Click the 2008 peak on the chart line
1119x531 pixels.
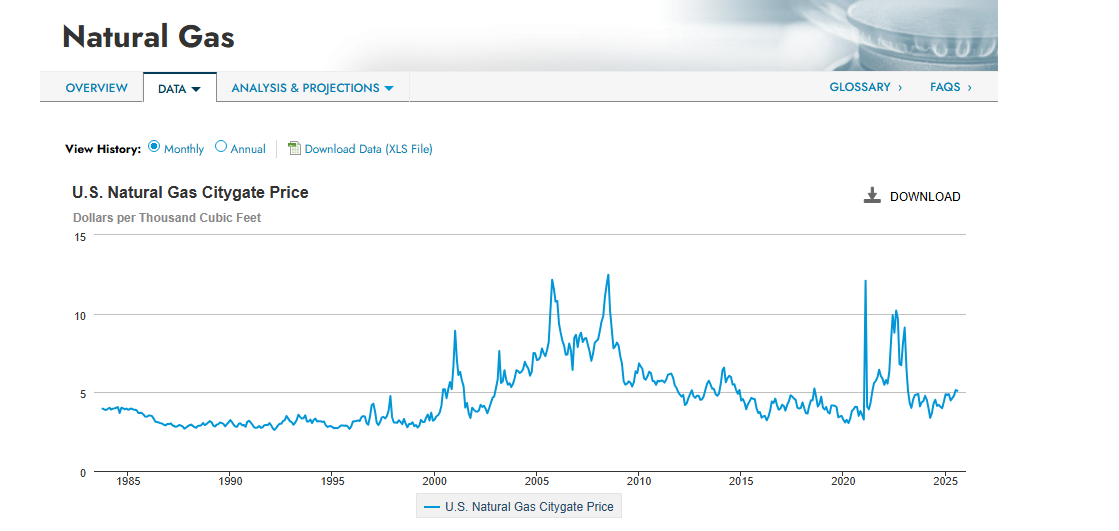[608, 275]
